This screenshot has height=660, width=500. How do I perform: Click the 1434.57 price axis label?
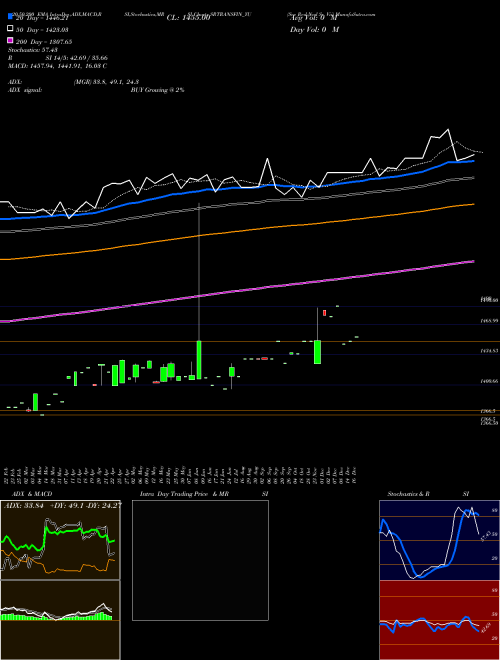point(489,351)
